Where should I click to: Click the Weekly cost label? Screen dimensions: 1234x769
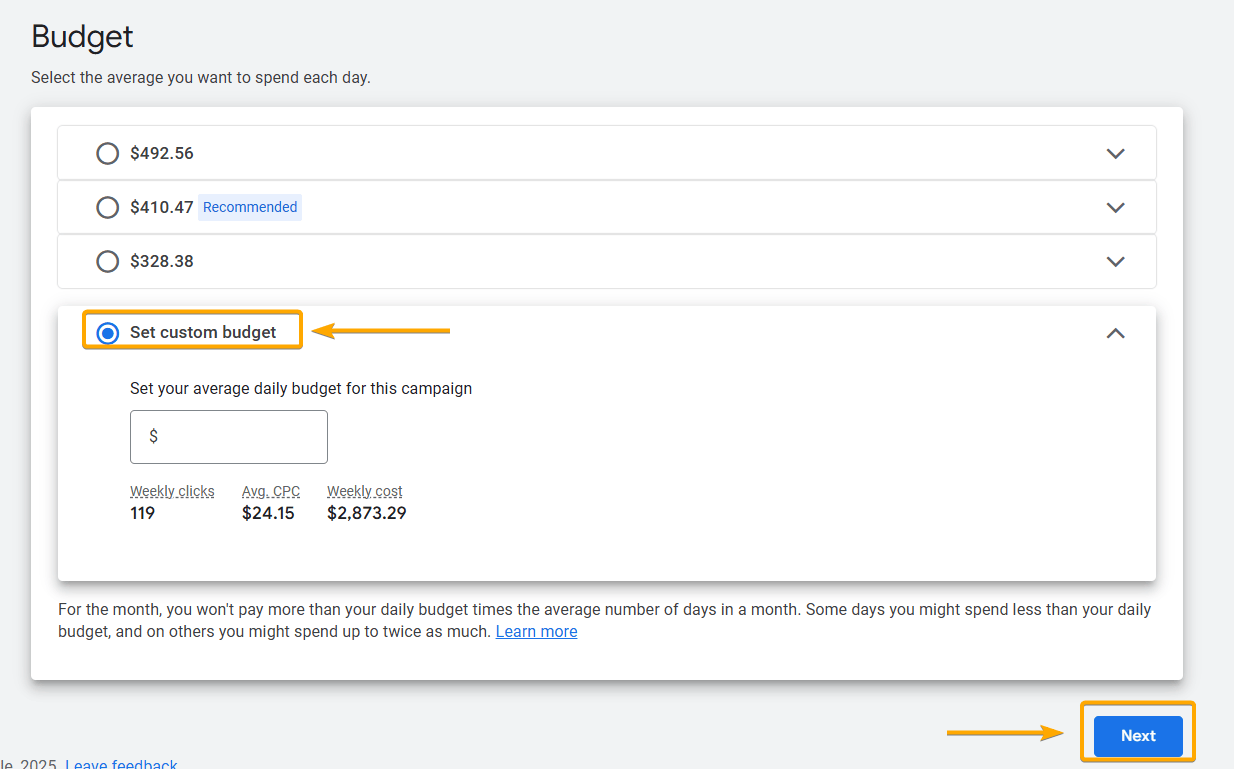pyautogui.click(x=365, y=491)
